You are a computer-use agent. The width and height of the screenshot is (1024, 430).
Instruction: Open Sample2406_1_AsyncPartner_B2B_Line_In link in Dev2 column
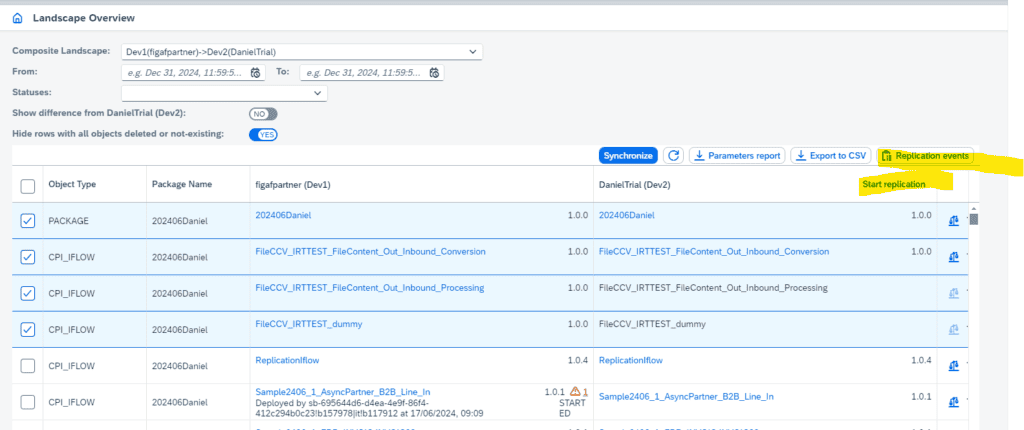click(686, 396)
